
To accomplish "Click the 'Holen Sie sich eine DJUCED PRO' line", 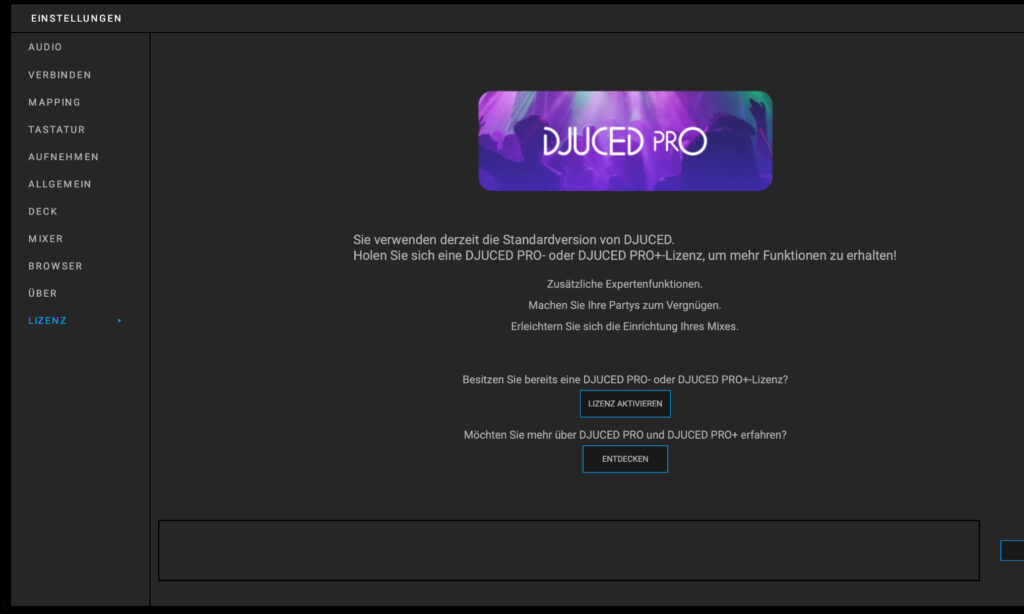I will coord(624,255).
